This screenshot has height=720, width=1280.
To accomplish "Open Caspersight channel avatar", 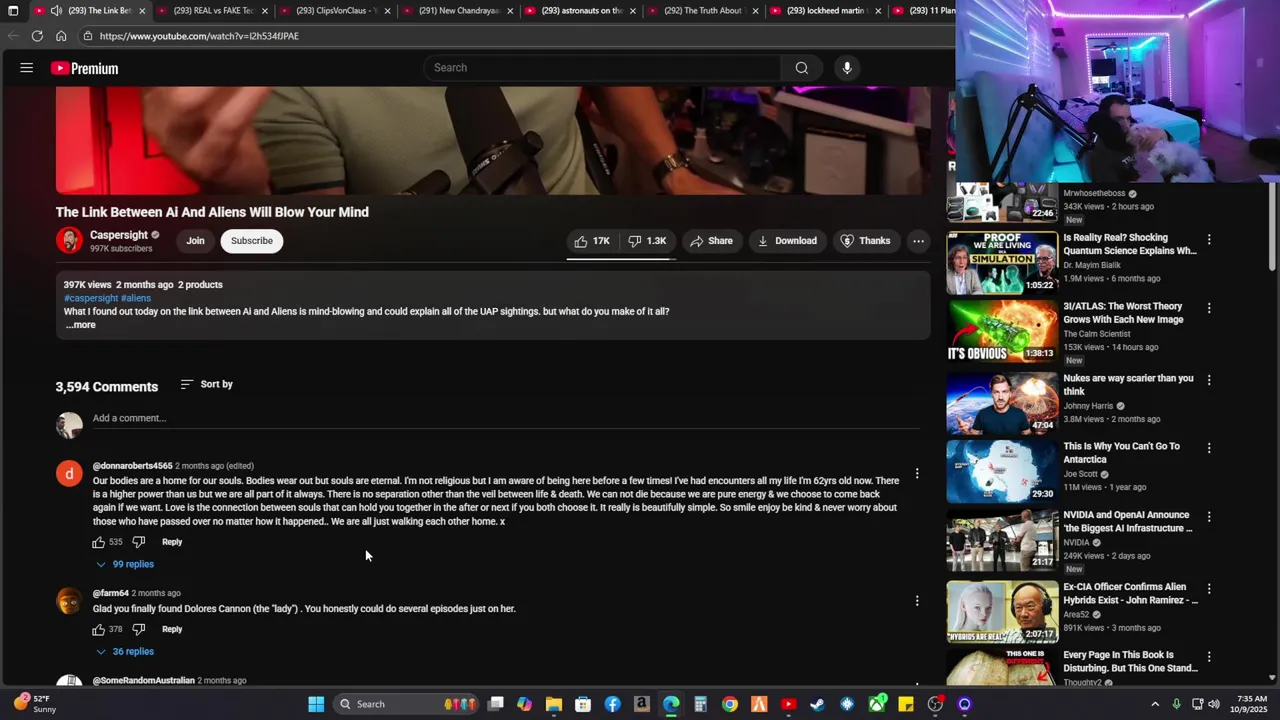I will [x=69, y=240].
